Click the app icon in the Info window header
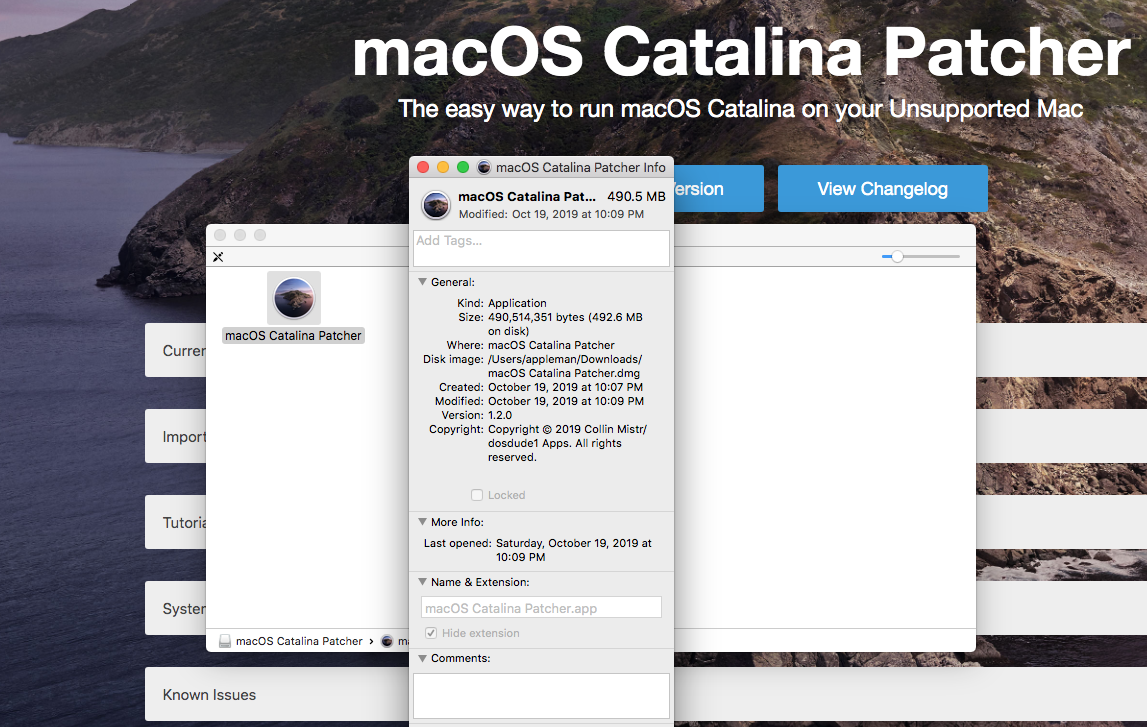 tap(436, 205)
